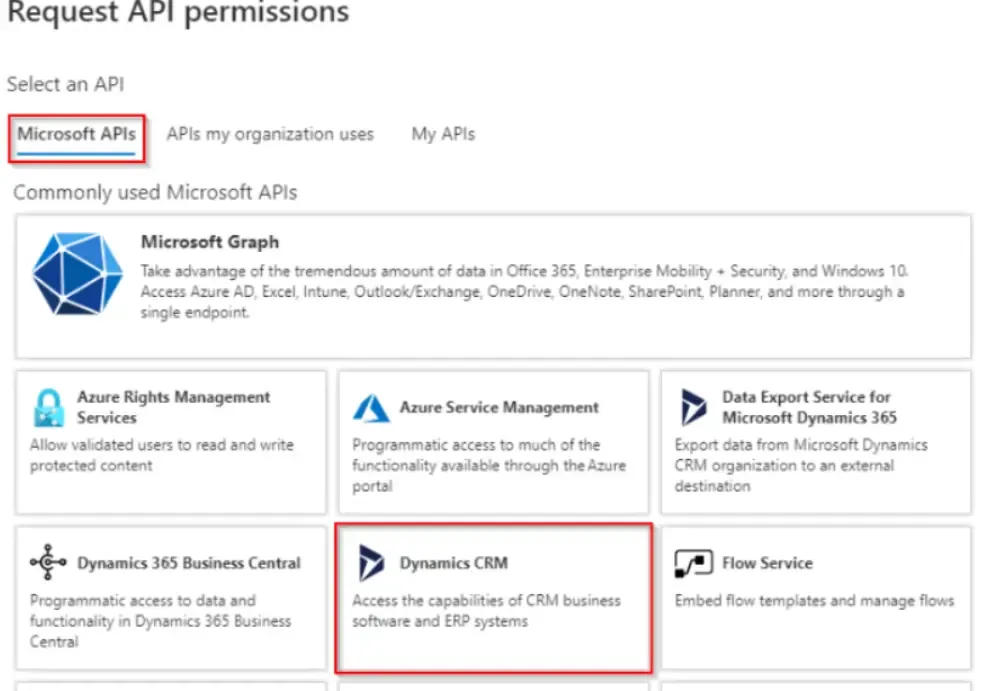Switch to APIs my organization uses tab
The height and width of the screenshot is (691, 1004).
point(270,134)
